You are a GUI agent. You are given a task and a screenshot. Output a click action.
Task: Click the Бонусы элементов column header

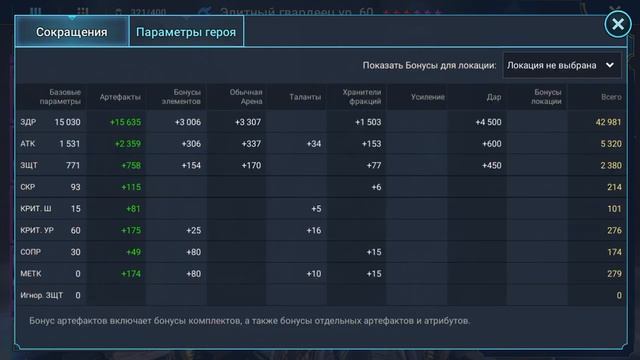pos(181,97)
